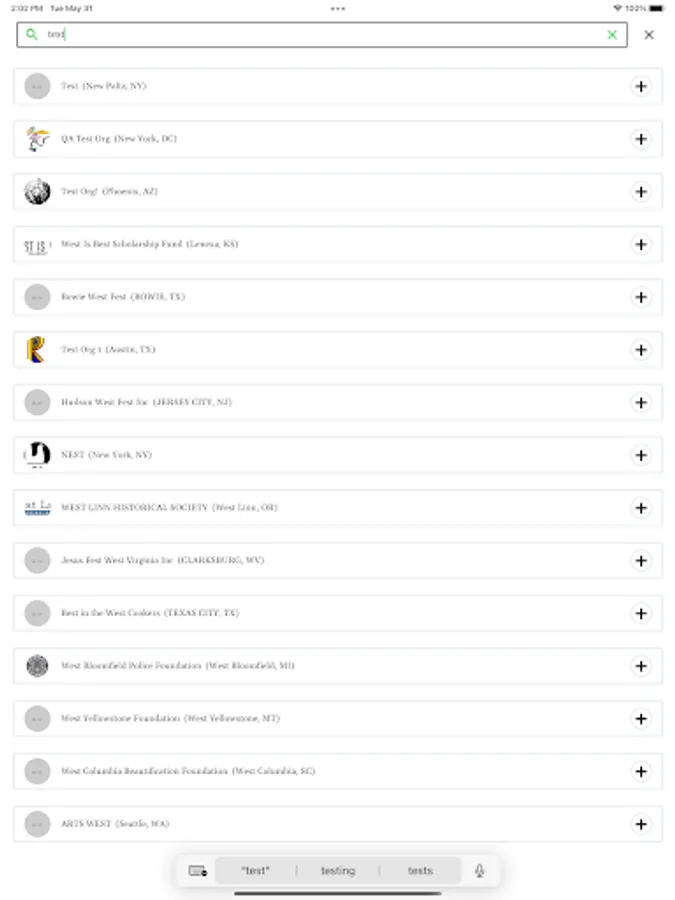Click the green search magnifier icon
675x900 pixels.
(x=32, y=35)
